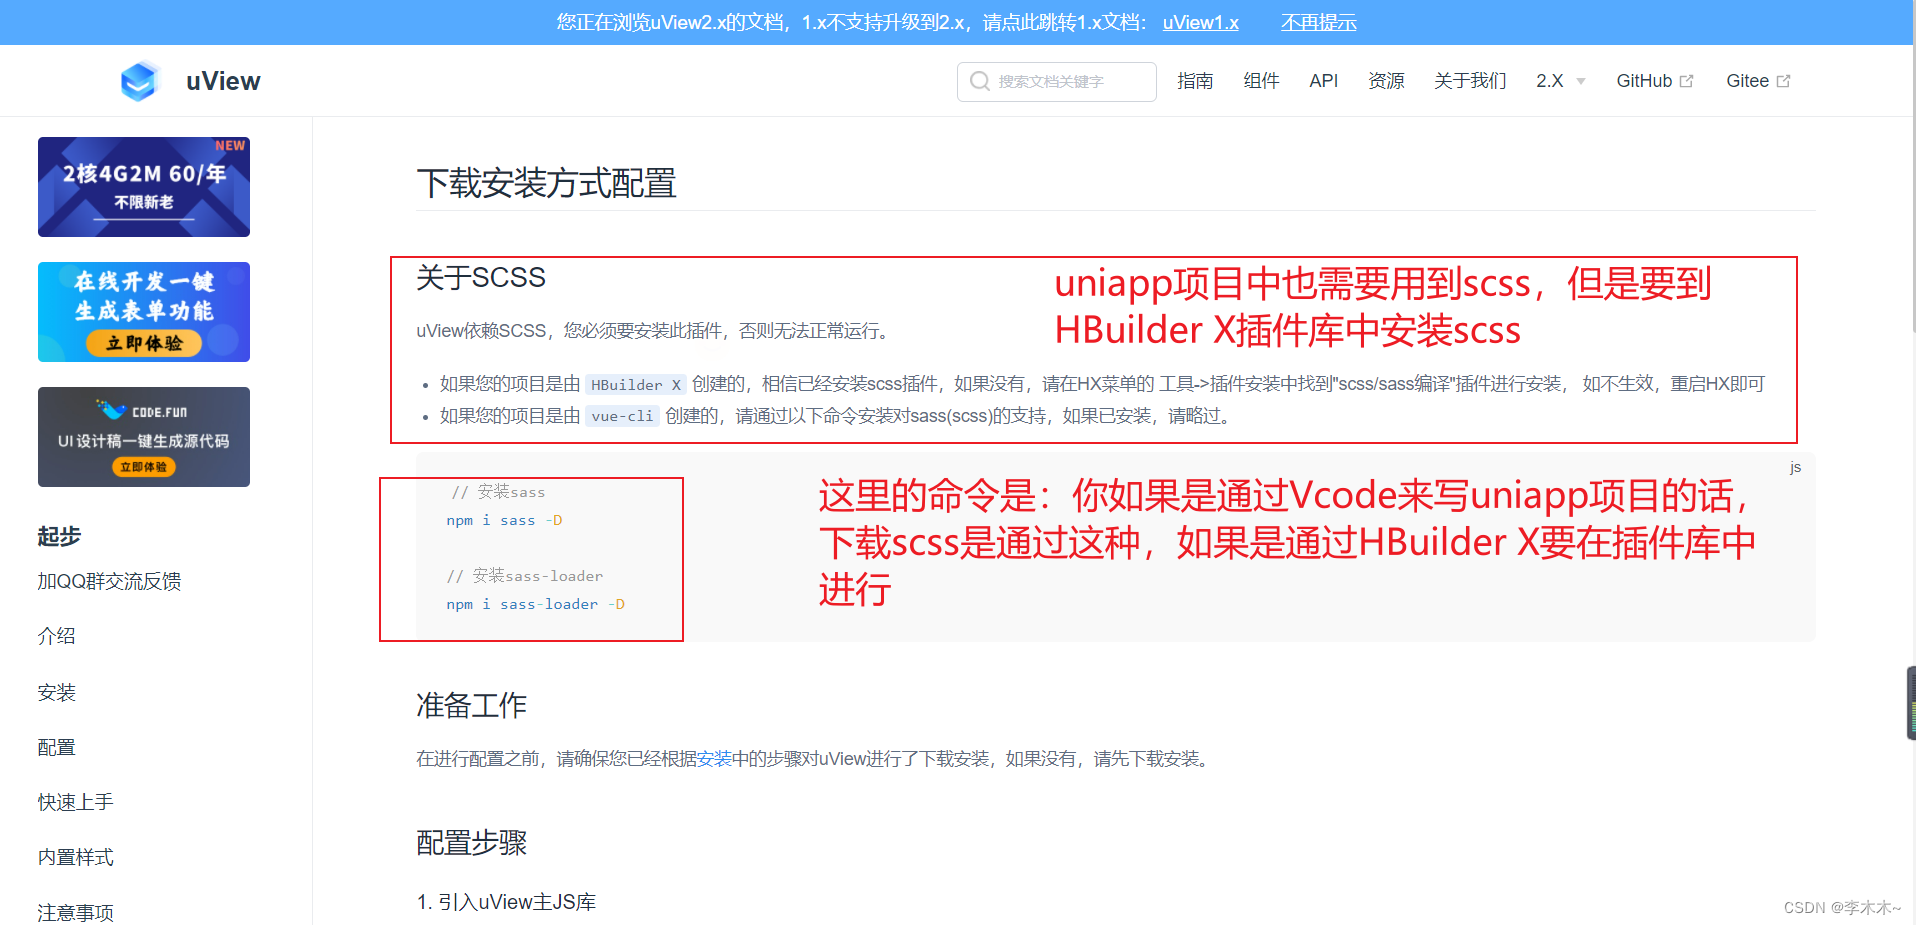Viewport: 1916px width, 925px height.
Task: Click the 起步 sidebar section heading
Action: [x=59, y=536]
